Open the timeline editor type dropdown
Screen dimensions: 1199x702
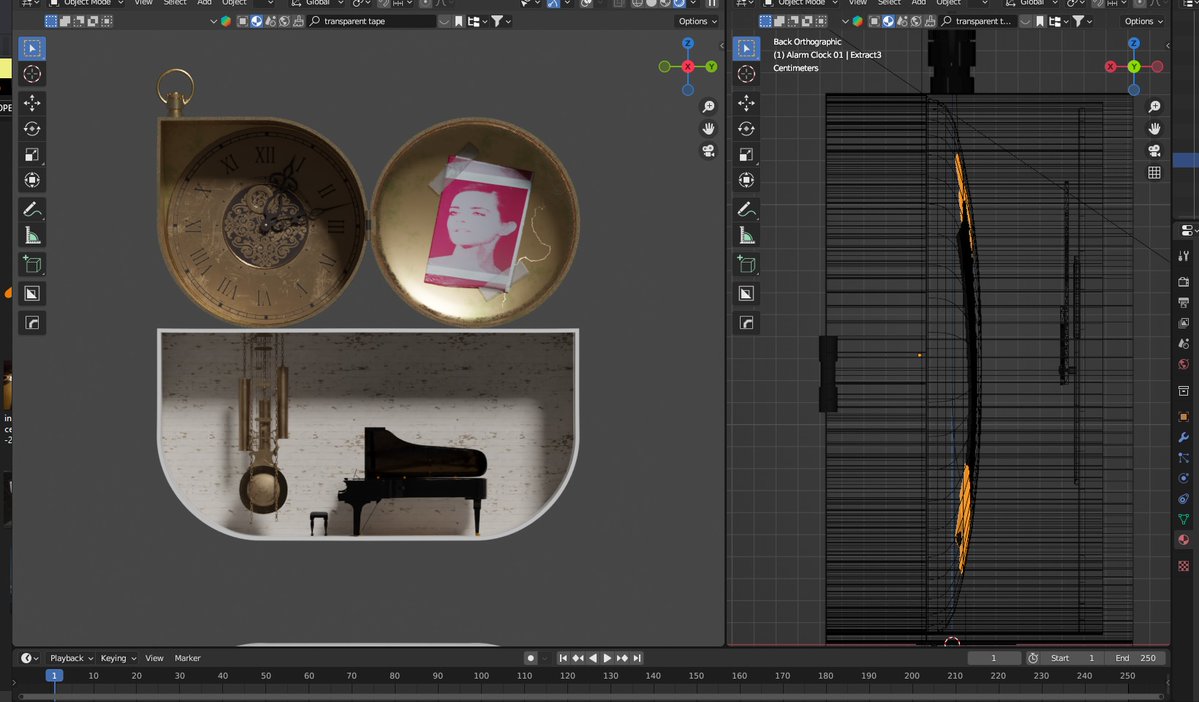[x=29, y=658]
